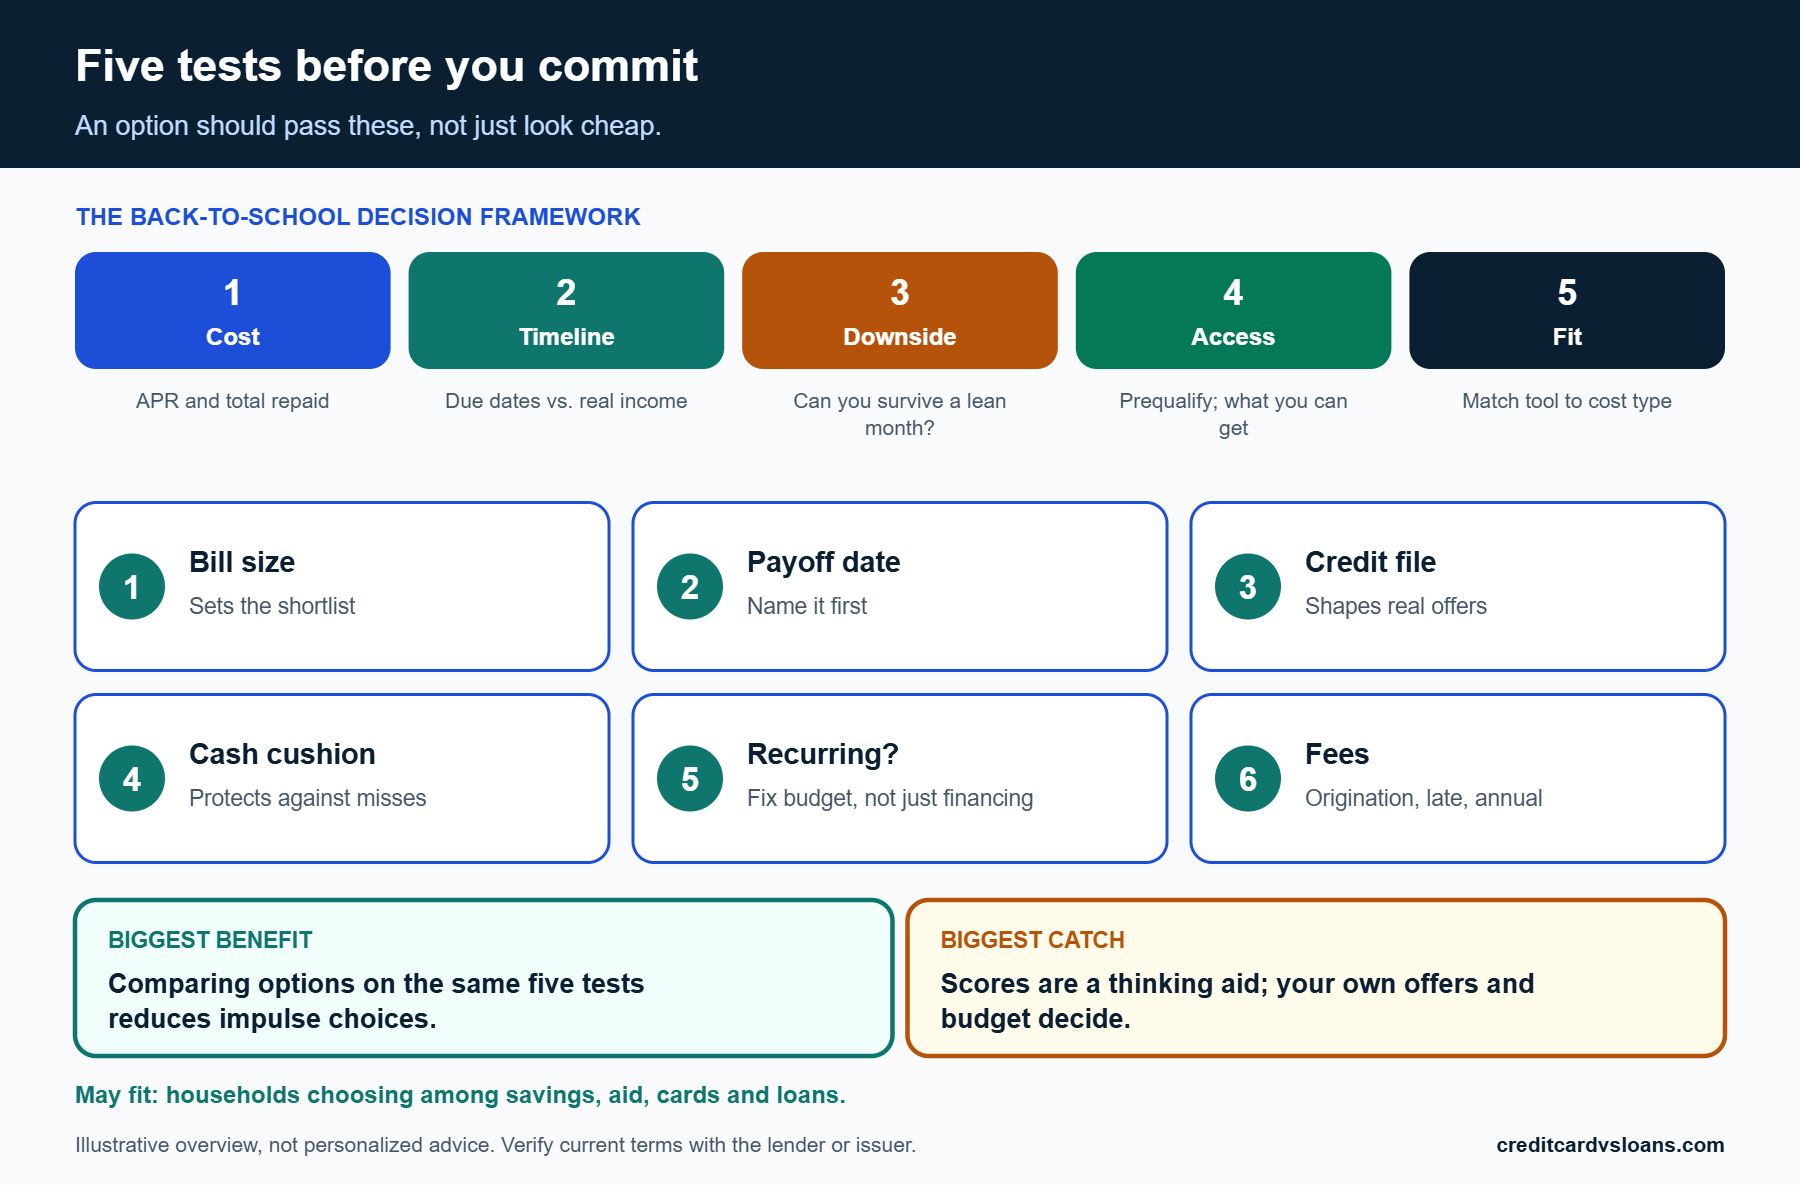The image size is (1800, 1185).
Task: Click 'APR and total repaid' caption
Action: [x=232, y=401]
